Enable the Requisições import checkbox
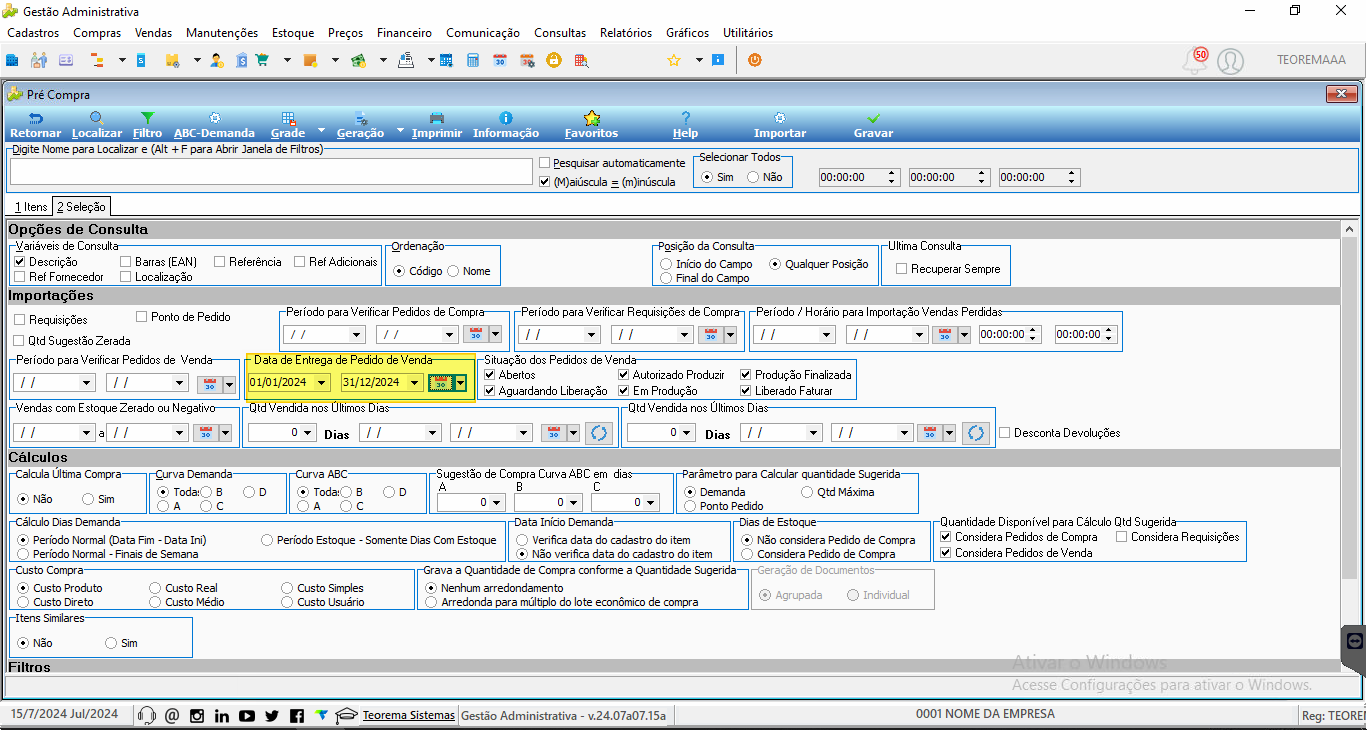Viewport: 1367px width, 730px height. point(20,320)
